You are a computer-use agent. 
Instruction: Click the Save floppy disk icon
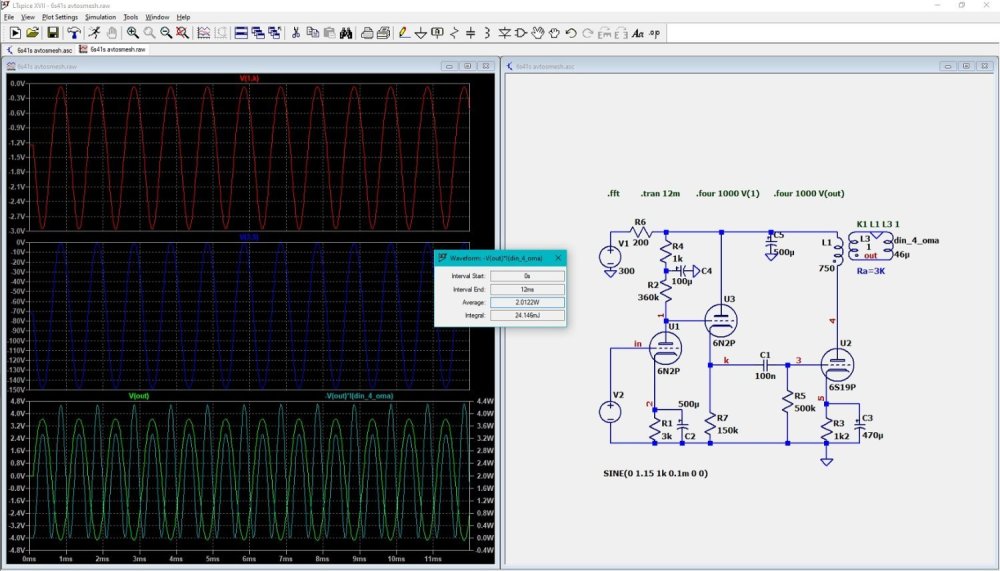(x=53, y=33)
